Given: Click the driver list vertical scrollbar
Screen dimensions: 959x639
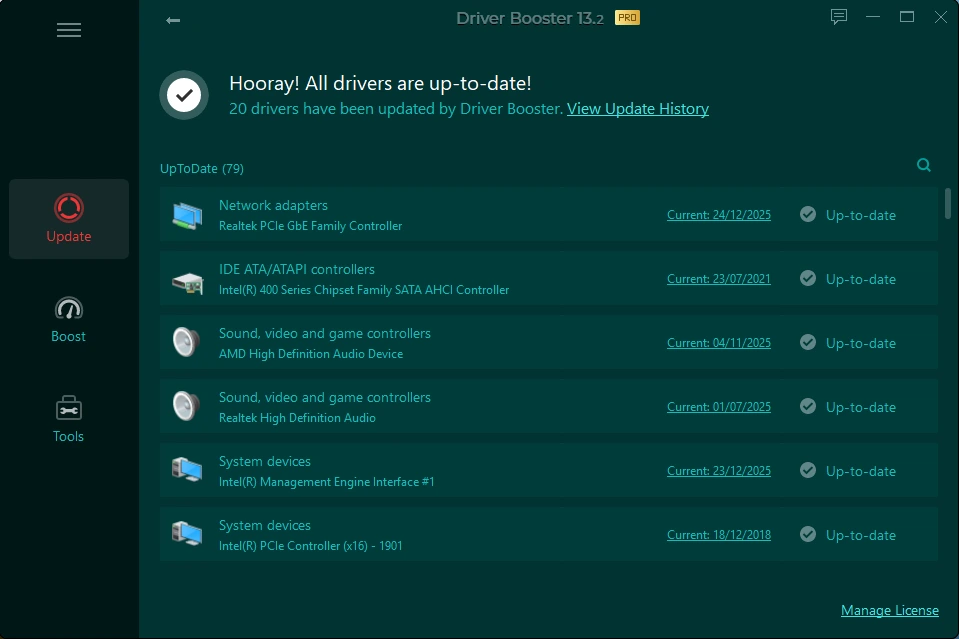Looking at the screenshot, I should 948,203.
